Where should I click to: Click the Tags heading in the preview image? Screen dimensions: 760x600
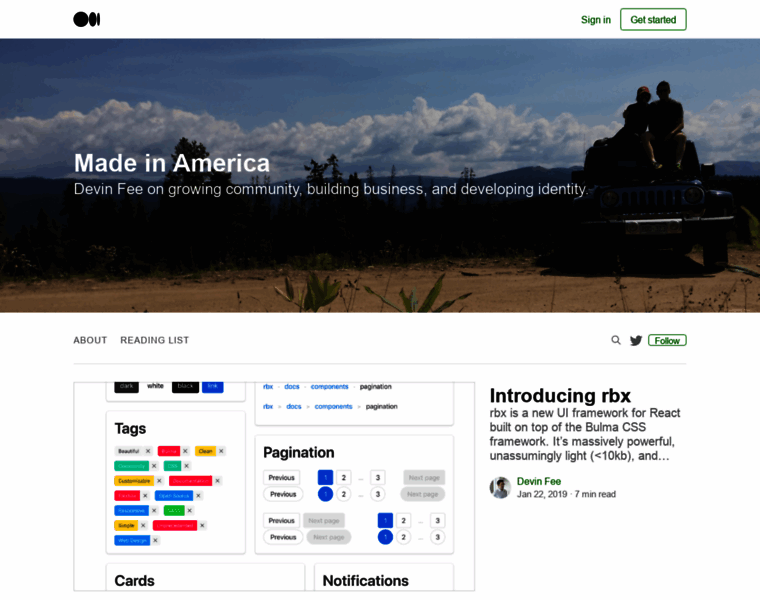pos(130,428)
